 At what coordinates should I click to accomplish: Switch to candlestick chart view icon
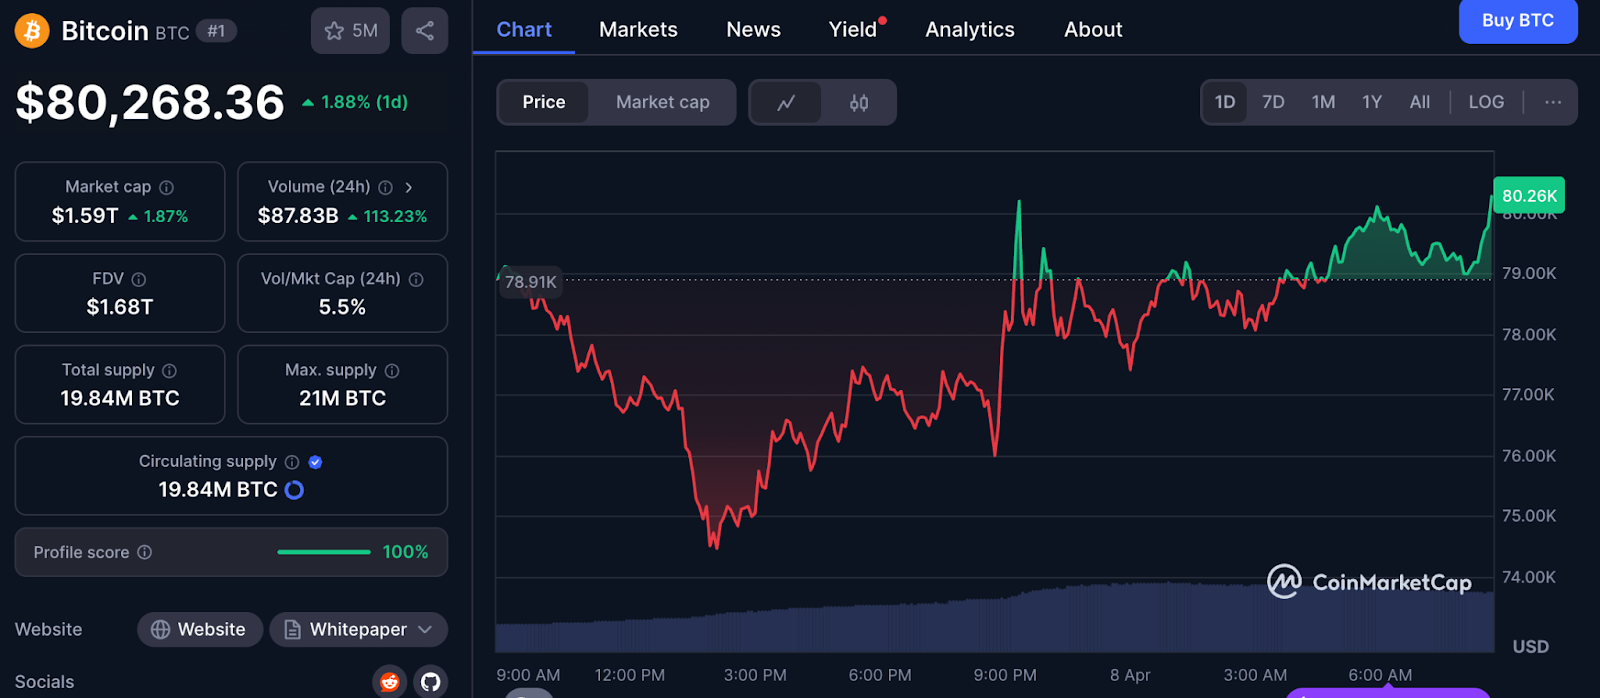coord(858,103)
